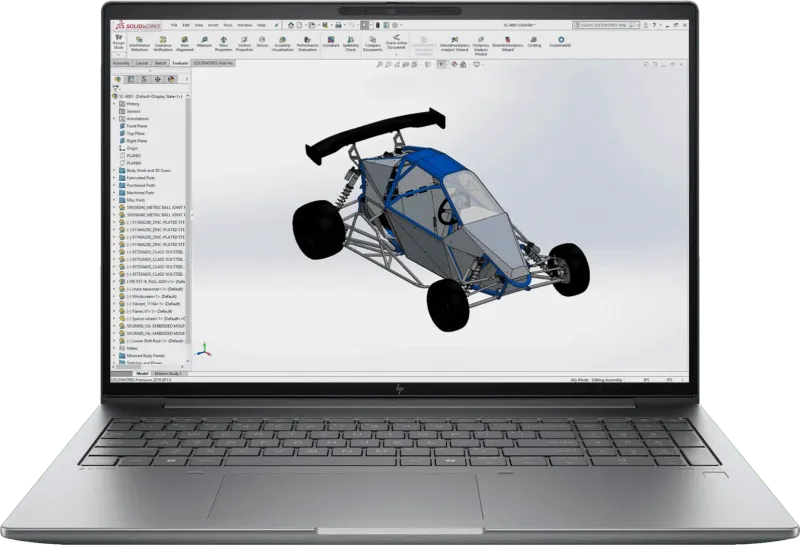
Task: Expand the Misc Parts folder
Action: point(114,200)
